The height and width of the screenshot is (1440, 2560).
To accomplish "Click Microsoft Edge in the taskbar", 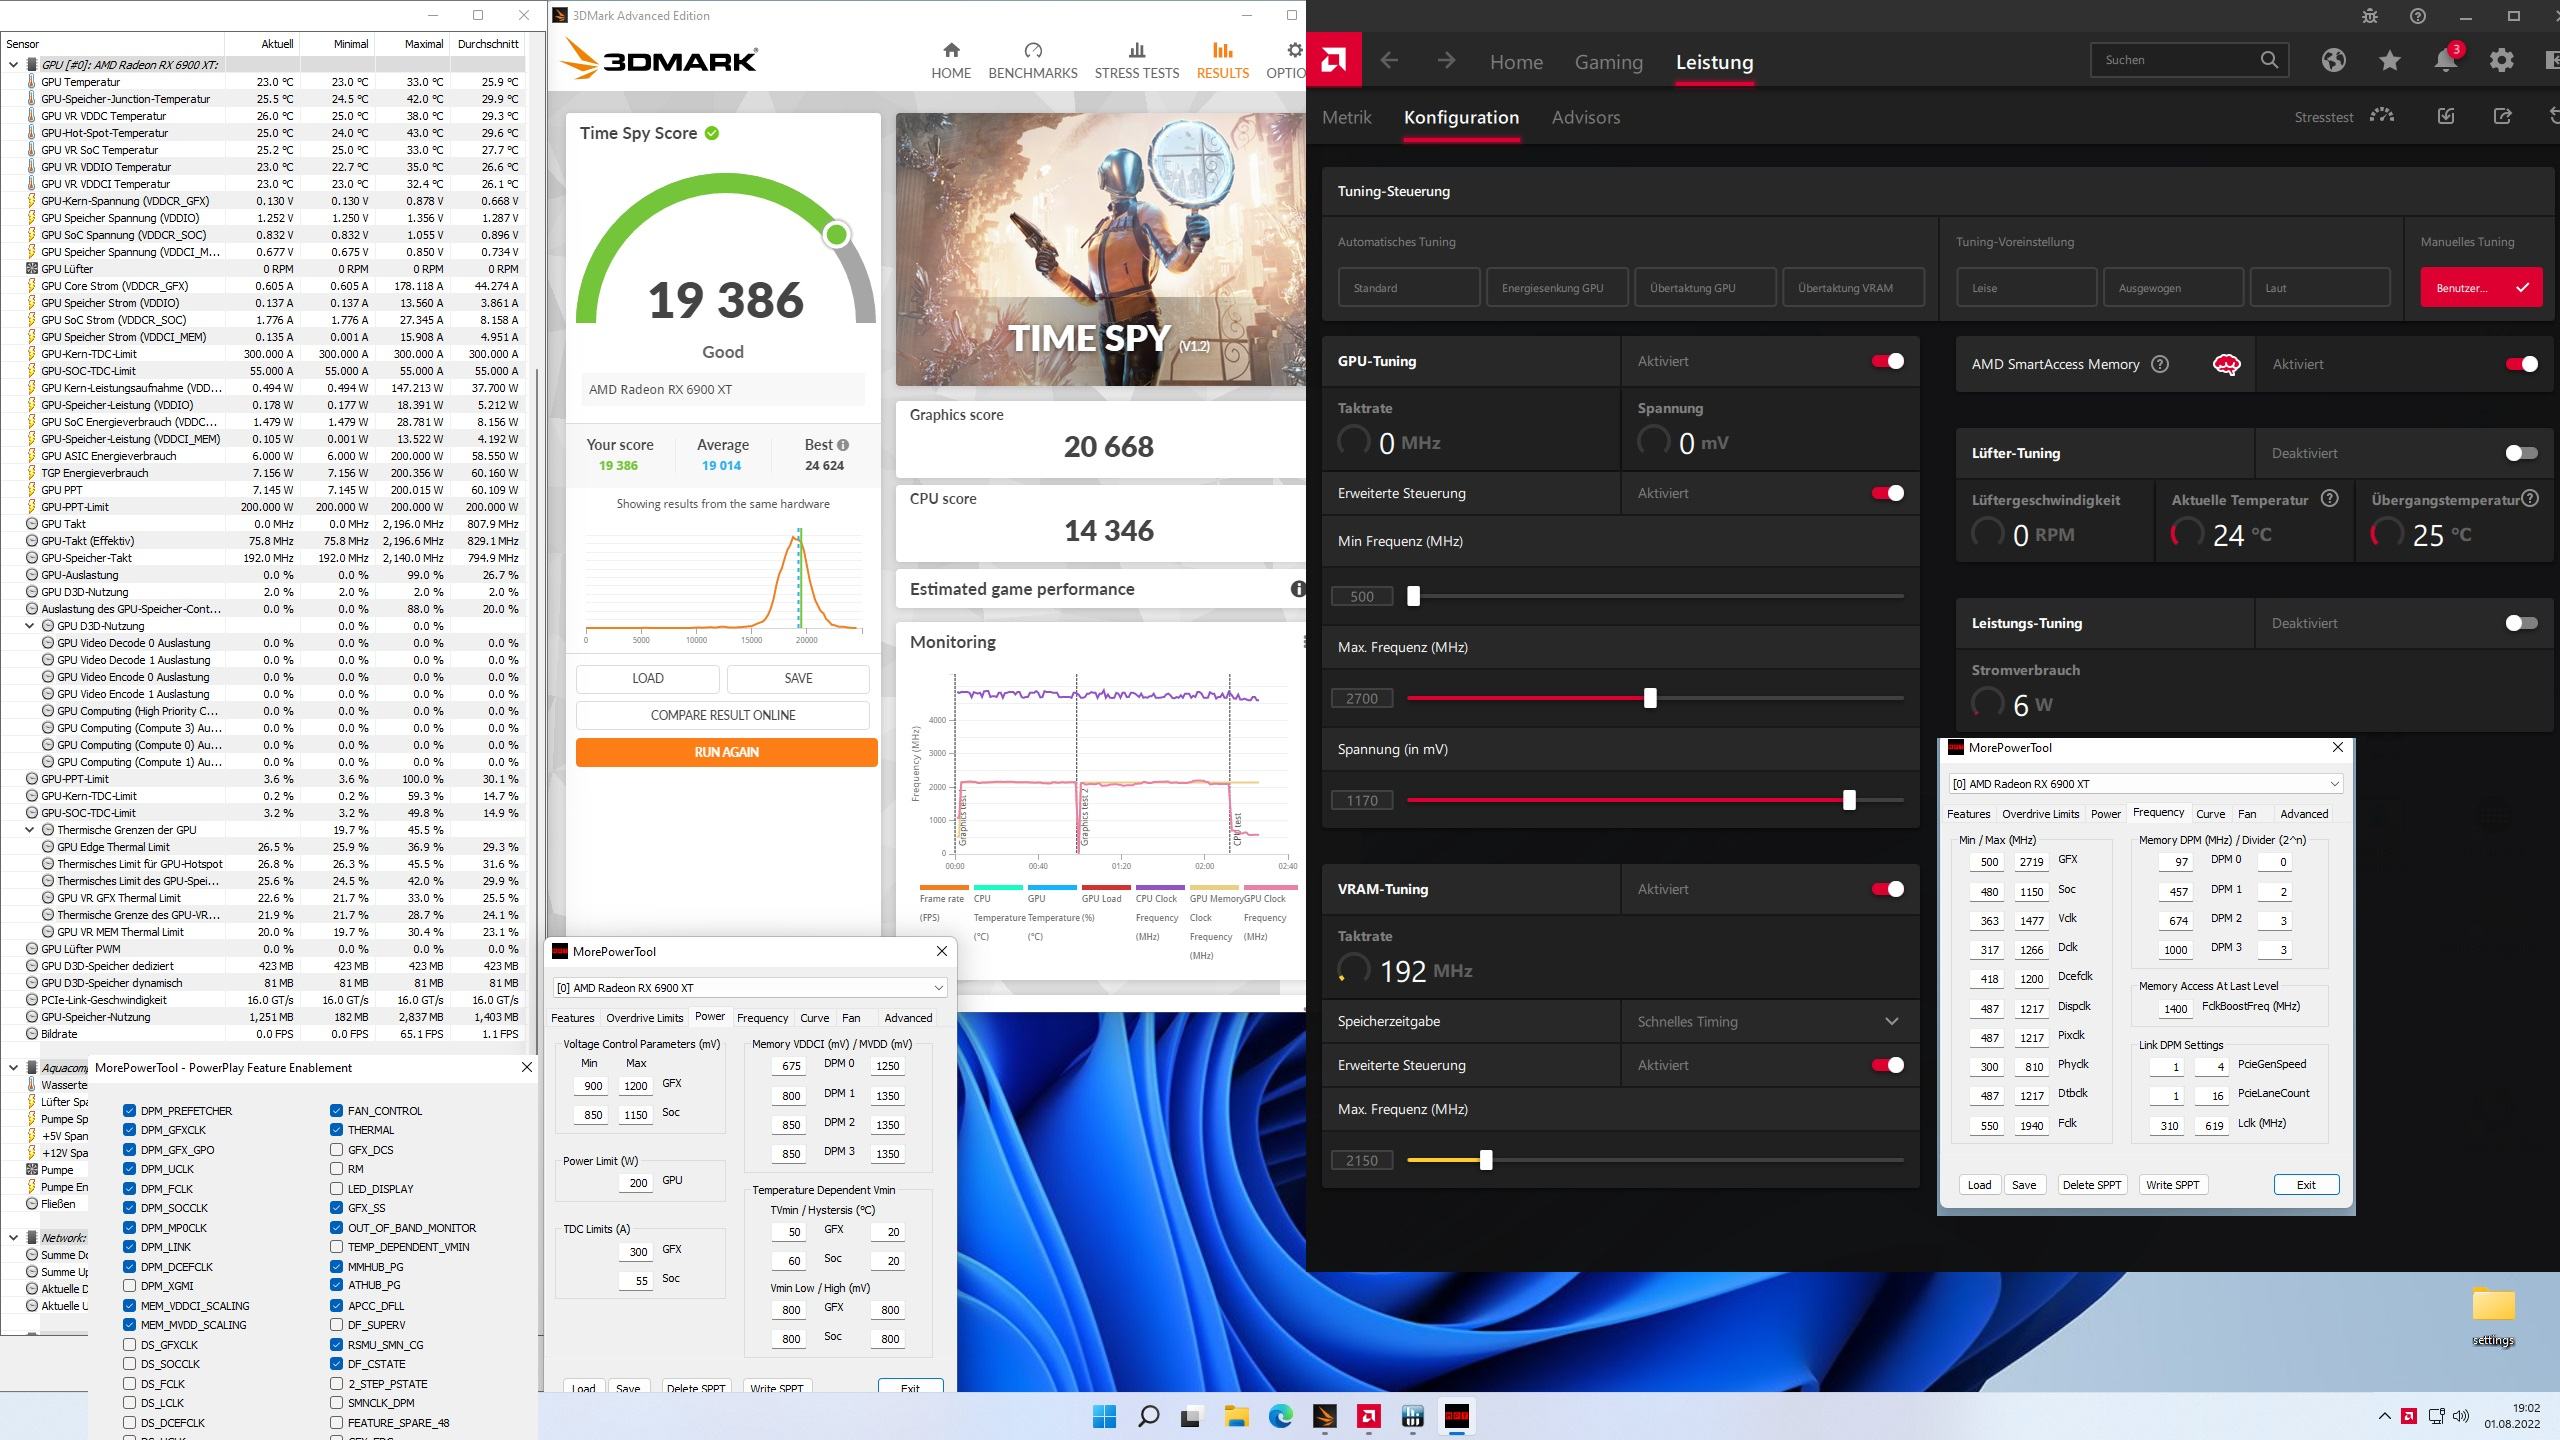I will pyautogui.click(x=1280, y=1416).
